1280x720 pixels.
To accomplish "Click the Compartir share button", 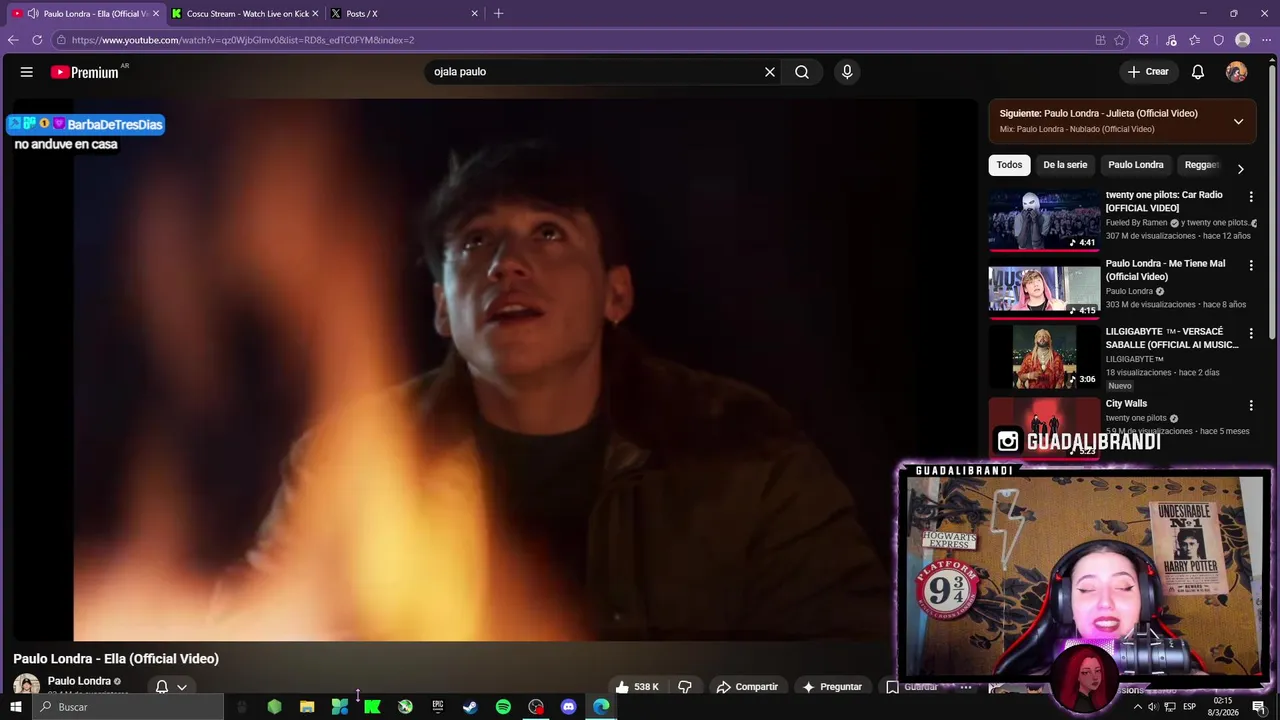I will coord(747,687).
